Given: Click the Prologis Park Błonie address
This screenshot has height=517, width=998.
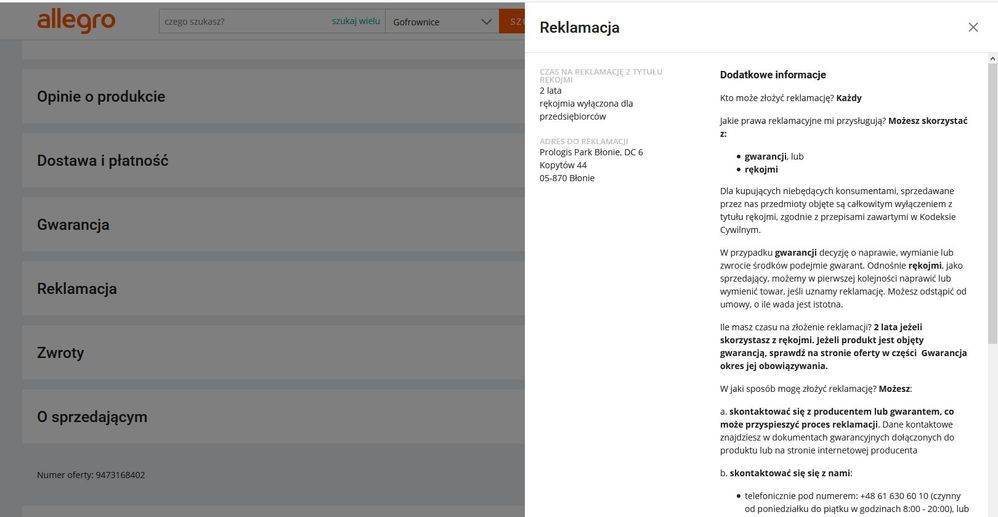Looking at the screenshot, I should click(591, 153).
